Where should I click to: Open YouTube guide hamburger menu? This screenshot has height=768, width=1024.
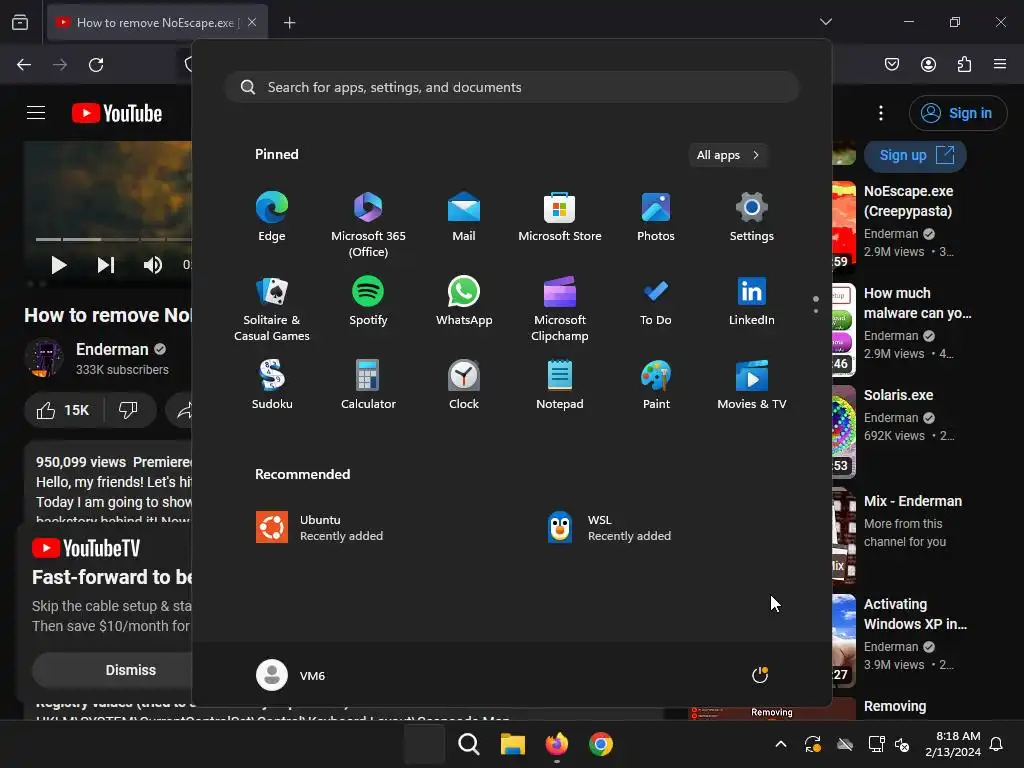36,113
